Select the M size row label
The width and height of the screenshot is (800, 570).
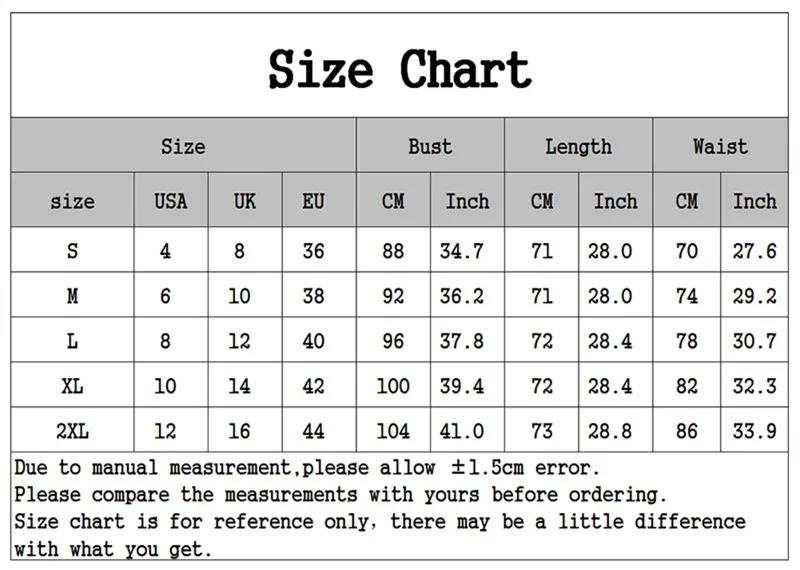pos(72,295)
